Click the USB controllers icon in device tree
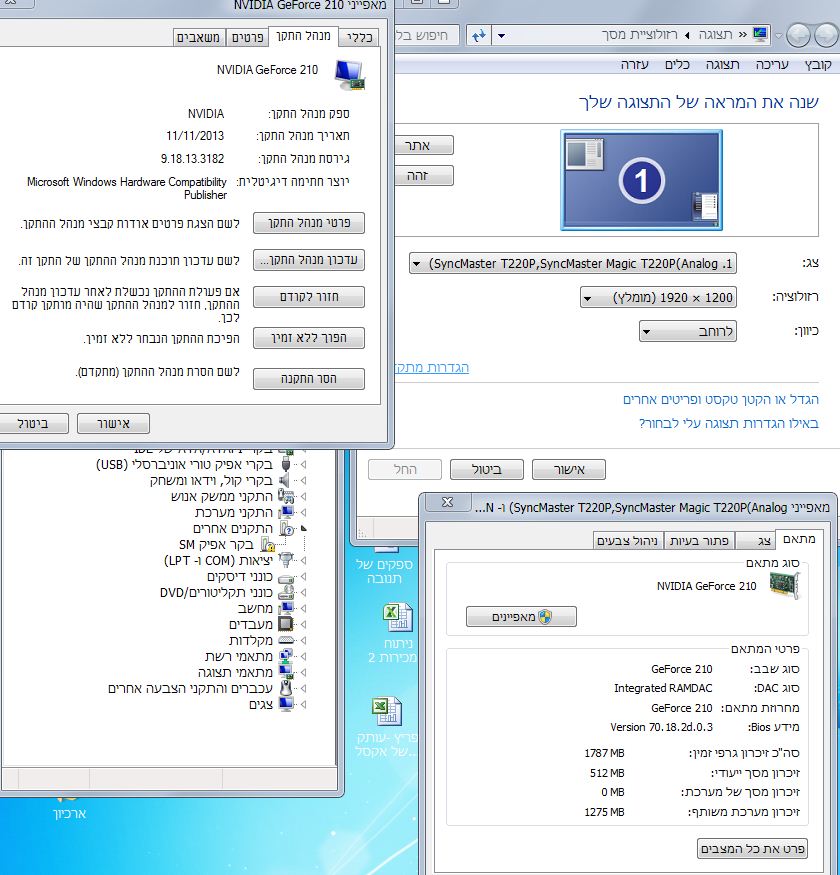840x875 pixels. pyautogui.click(x=287, y=465)
